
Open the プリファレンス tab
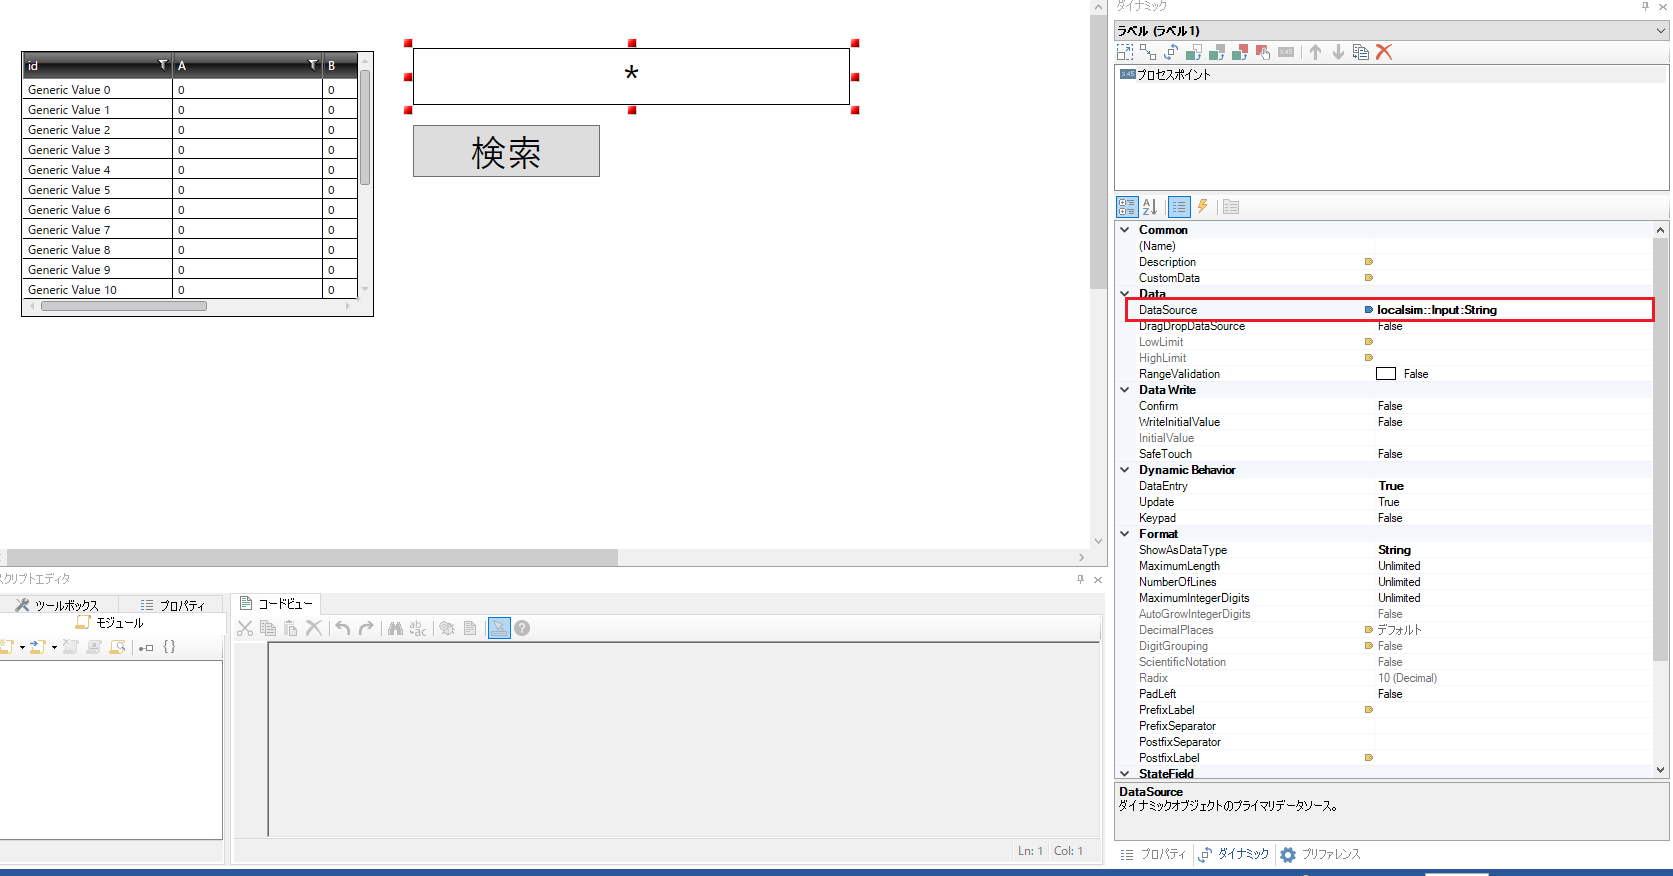pos(1320,854)
